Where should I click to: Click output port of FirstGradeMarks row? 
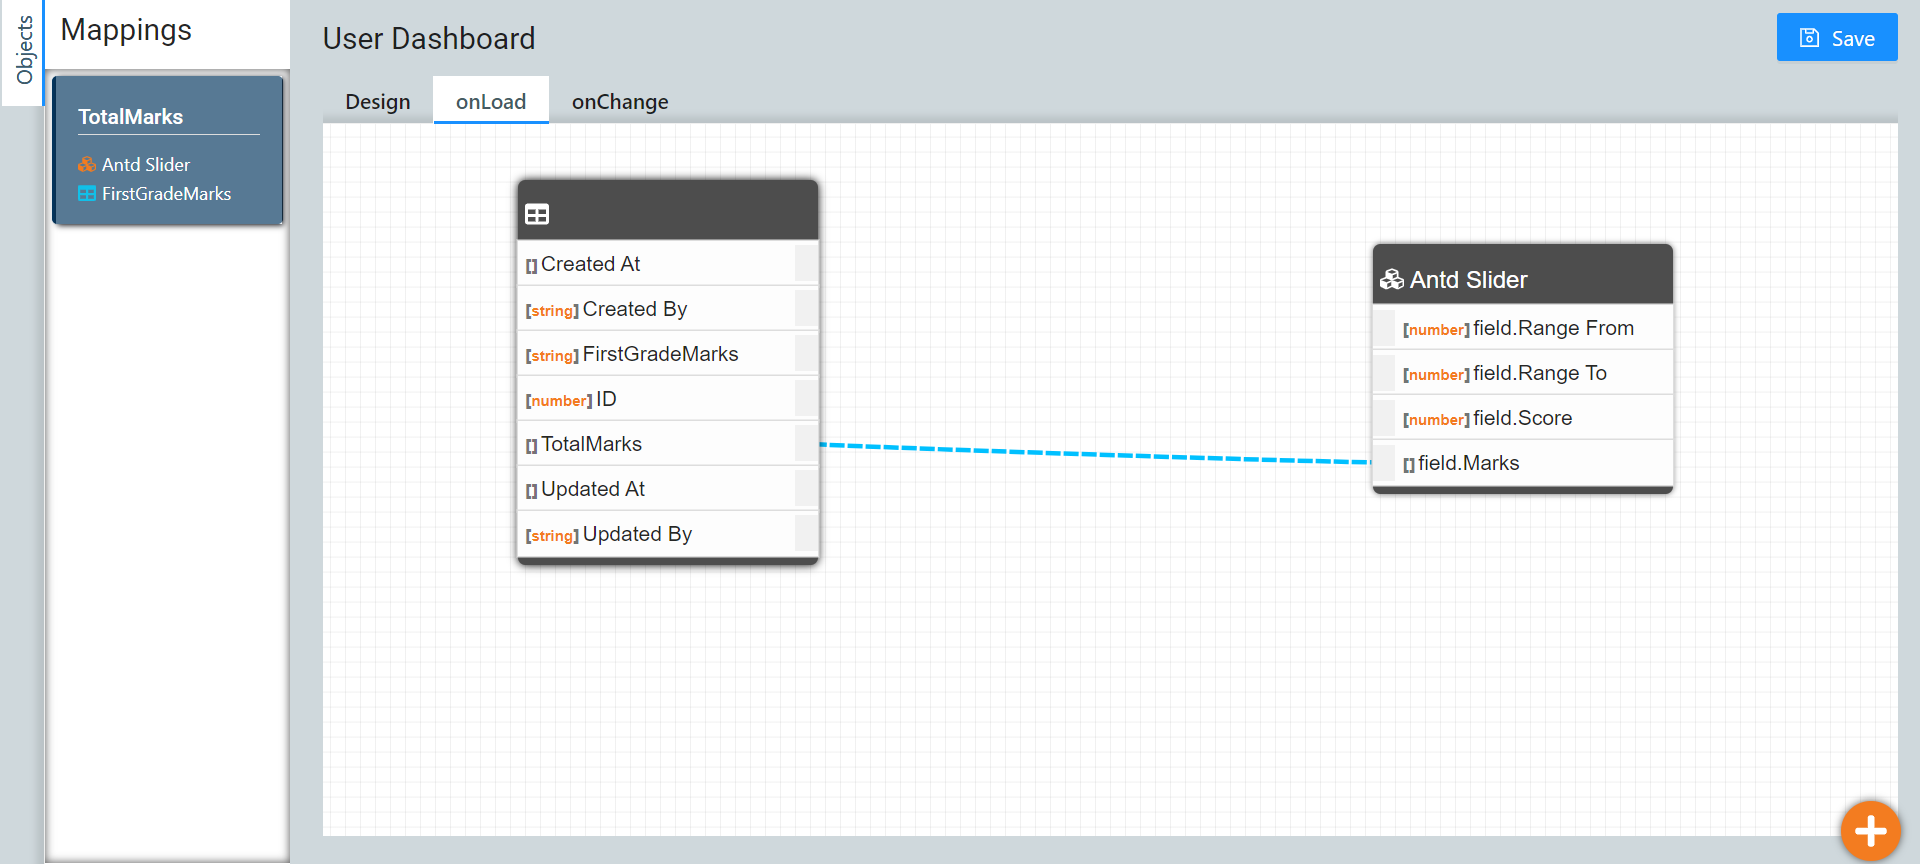pyautogui.click(x=806, y=353)
